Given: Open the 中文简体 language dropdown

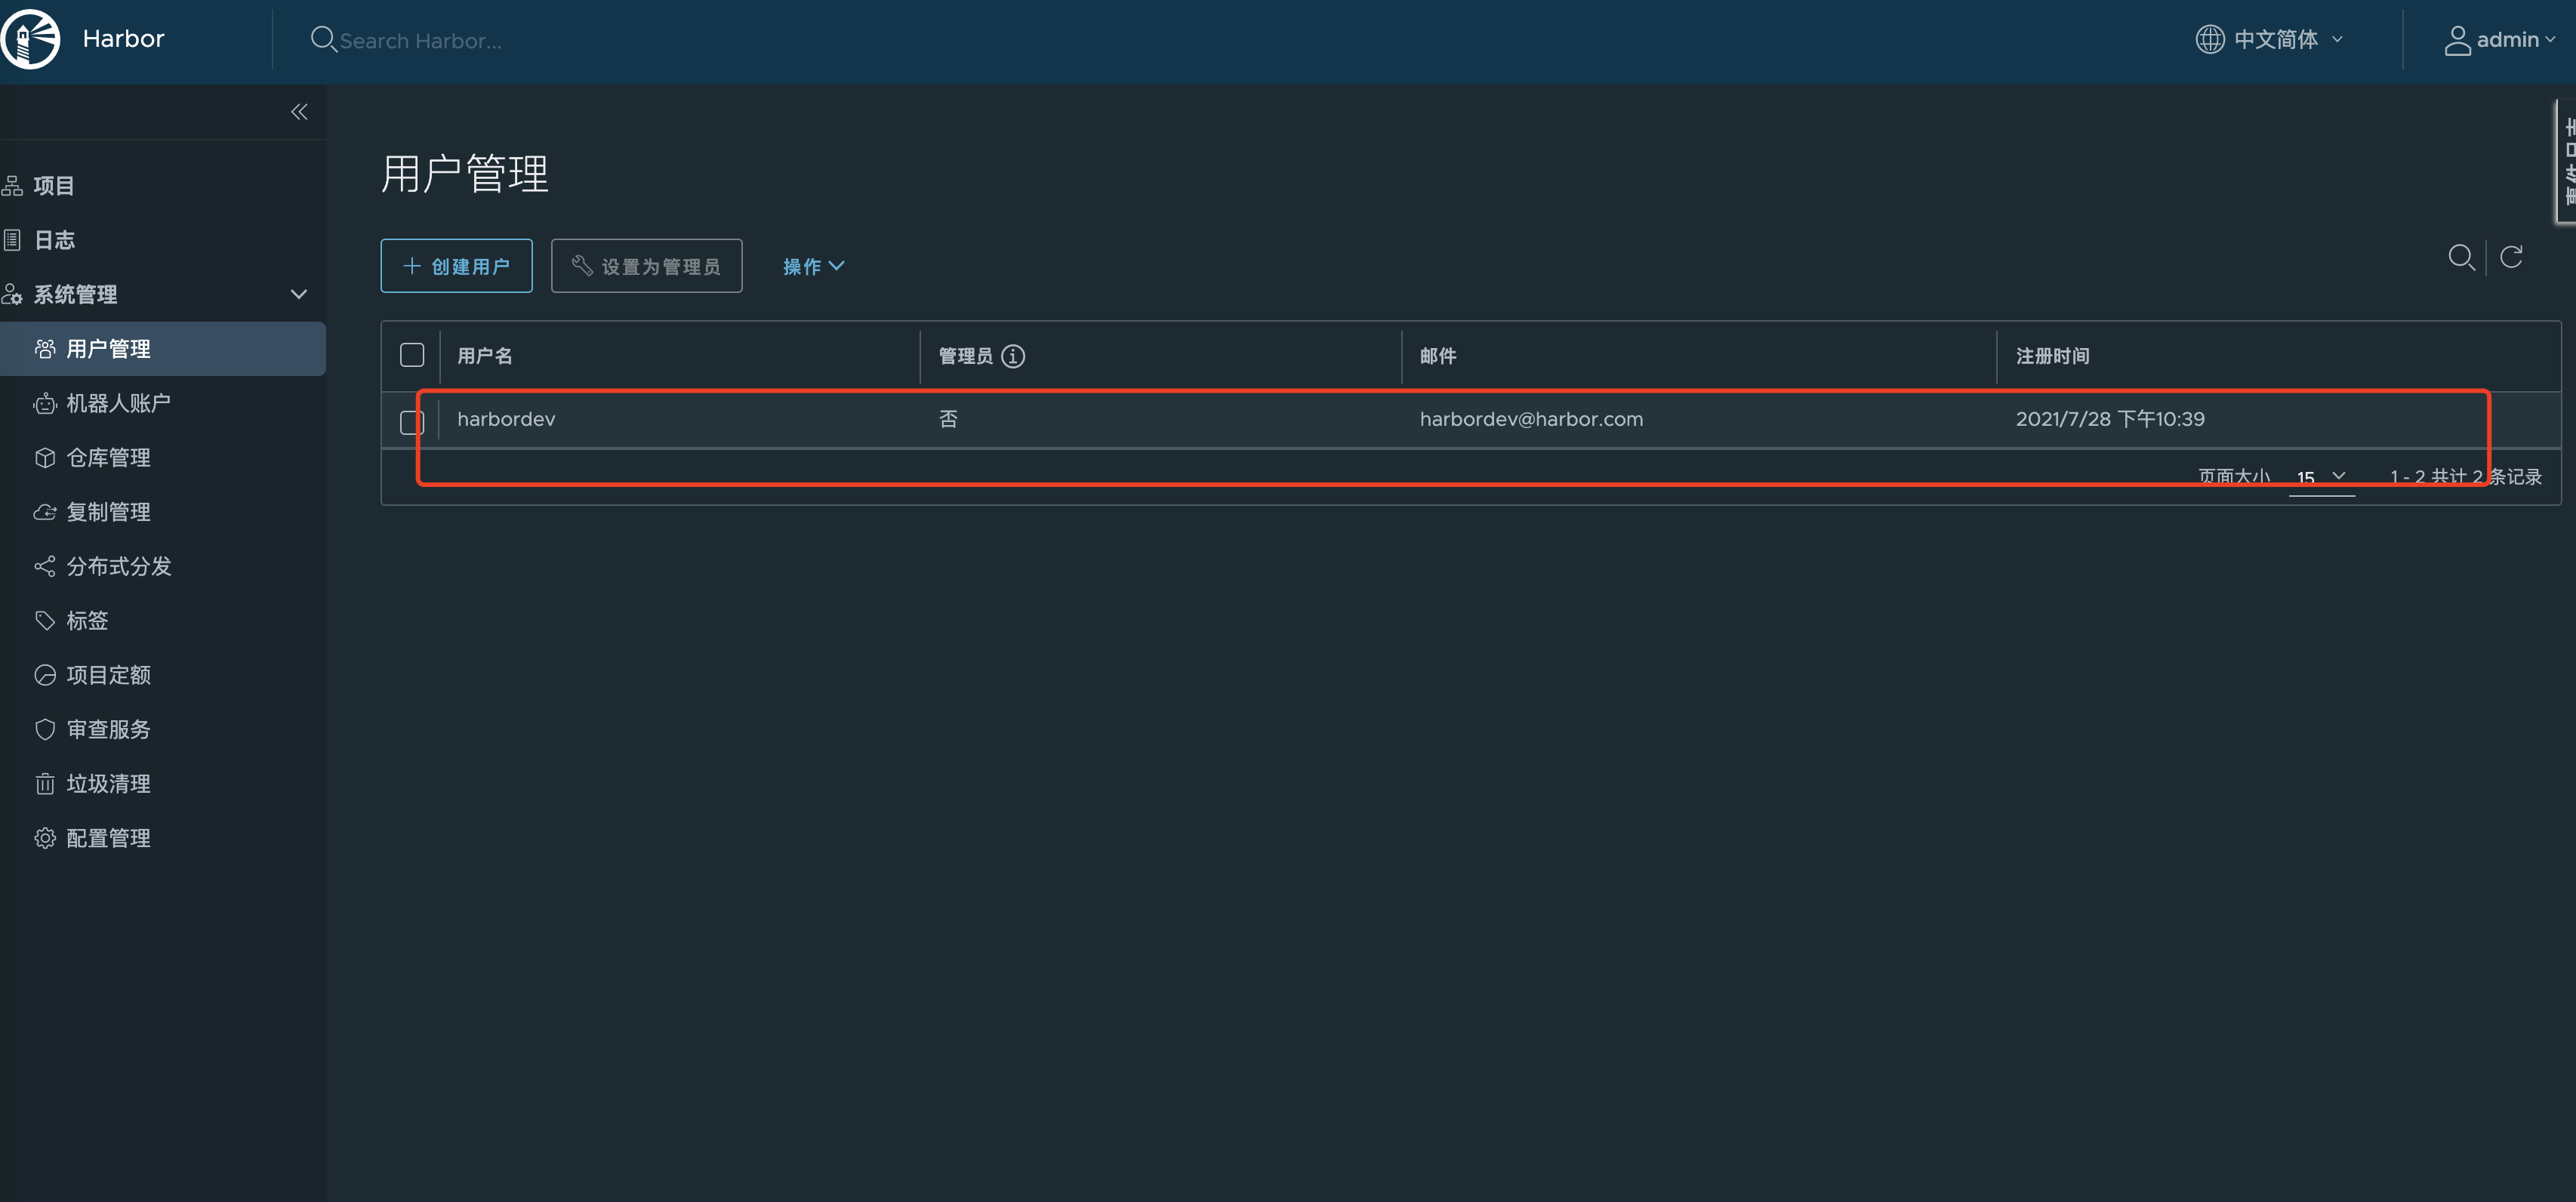Looking at the screenshot, I should [2270, 39].
